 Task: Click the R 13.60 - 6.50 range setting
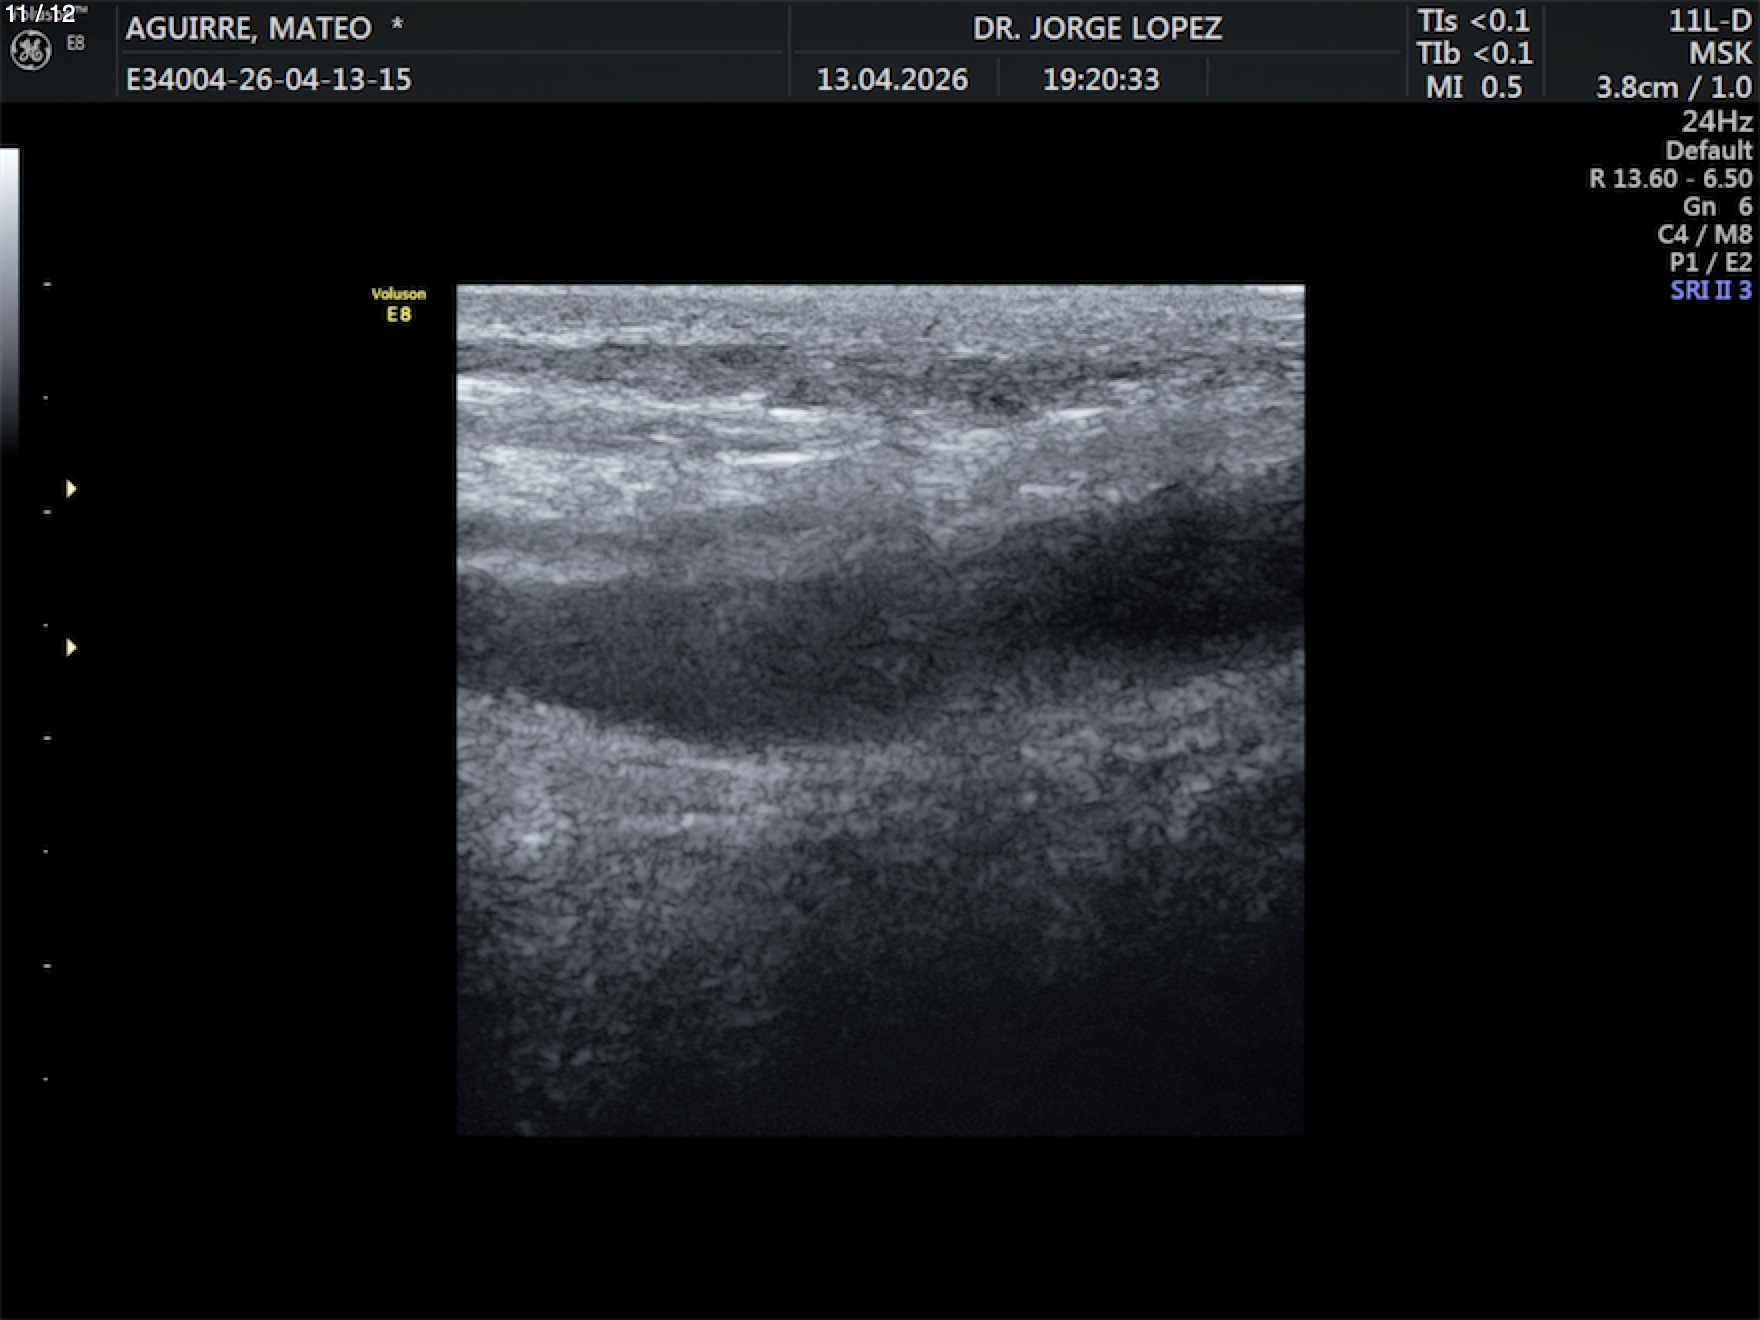1670,179
